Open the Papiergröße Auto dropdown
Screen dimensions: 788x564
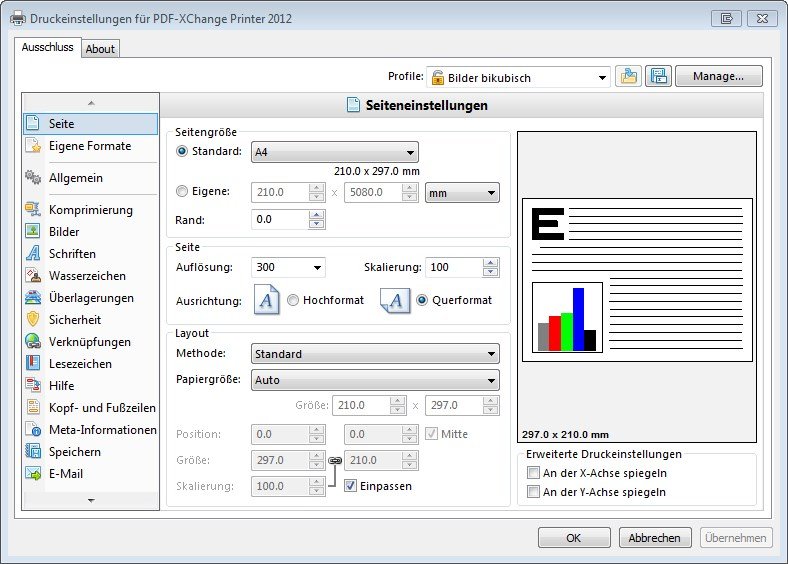[x=374, y=380]
